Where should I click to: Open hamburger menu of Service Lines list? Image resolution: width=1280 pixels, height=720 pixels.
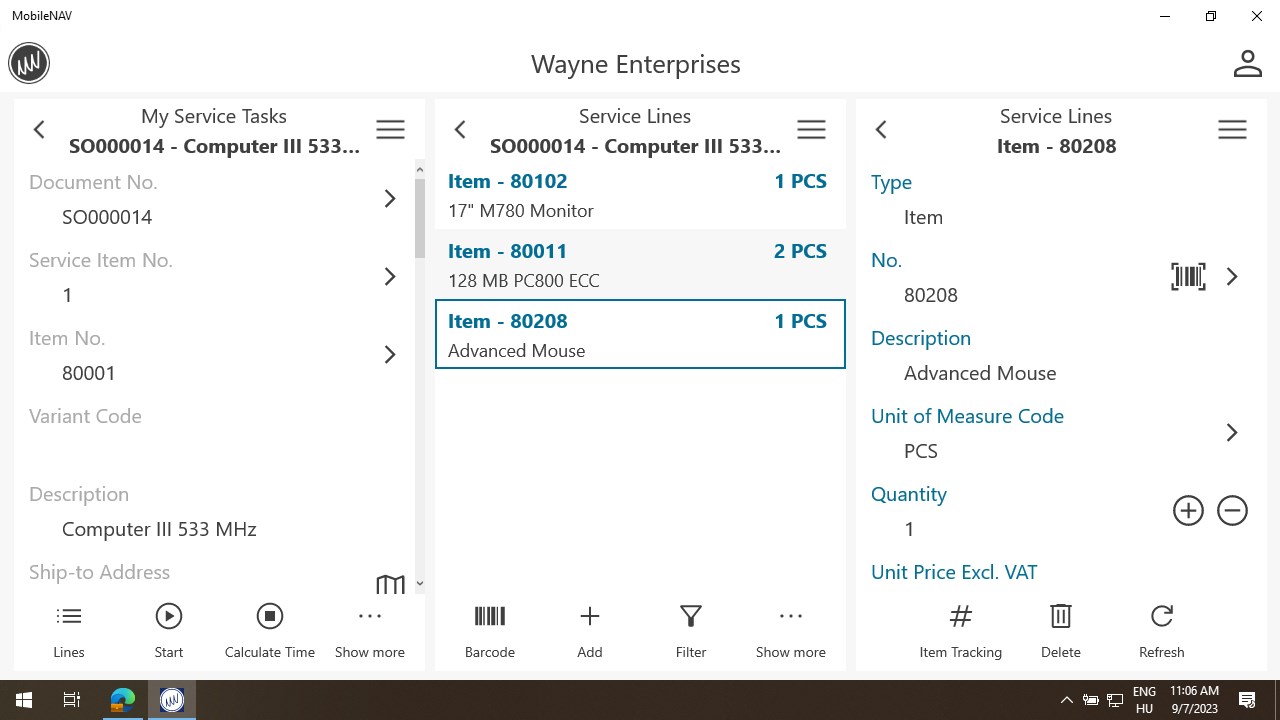click(x=811, y=130)
